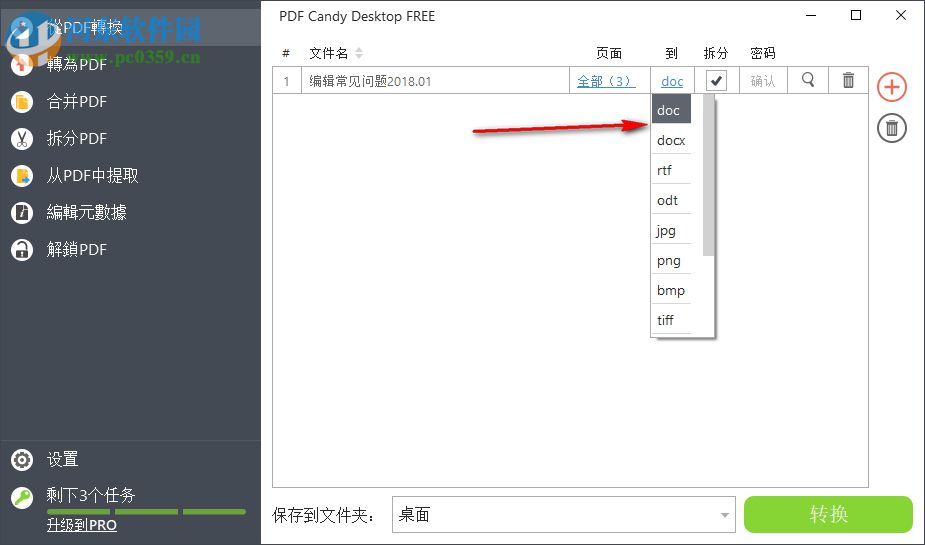The height and width of the screenshot is (545, 925).
Task: Click the 确认 password field in row 1
Action: 763,81
